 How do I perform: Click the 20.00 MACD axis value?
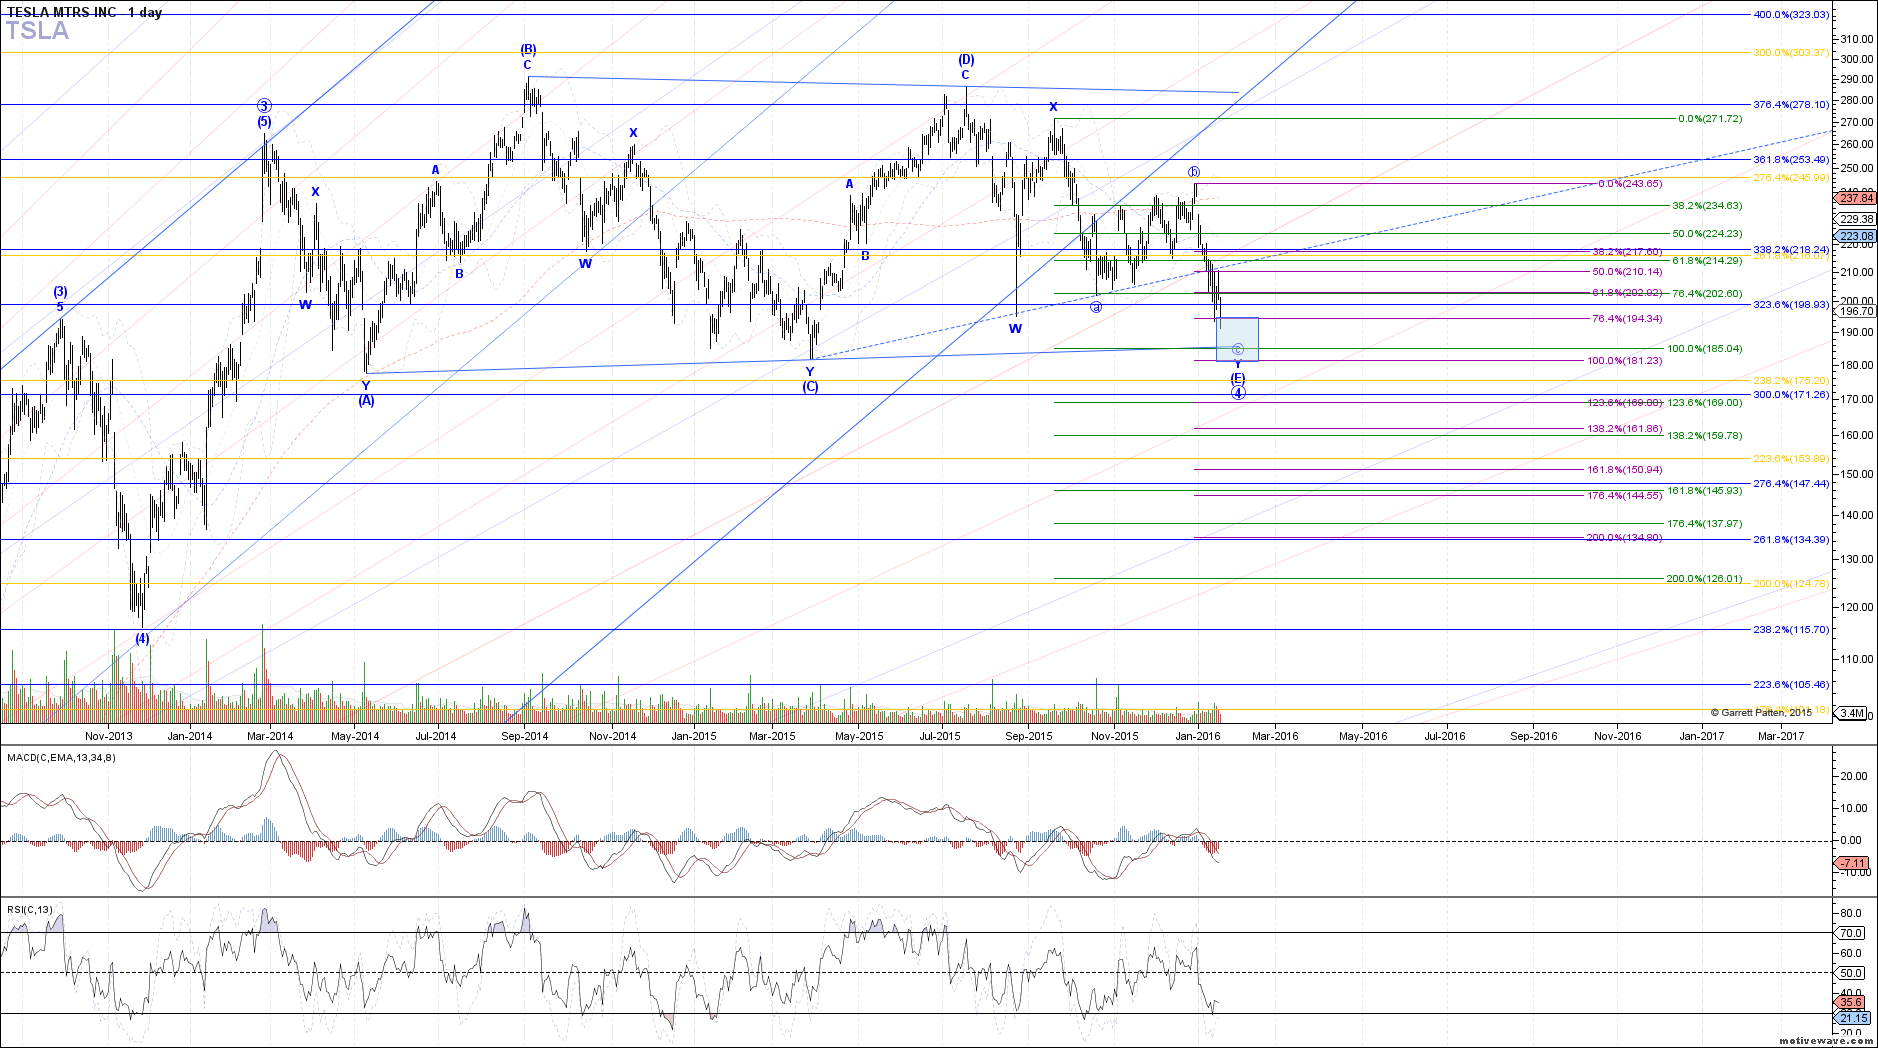(1854, 775)
